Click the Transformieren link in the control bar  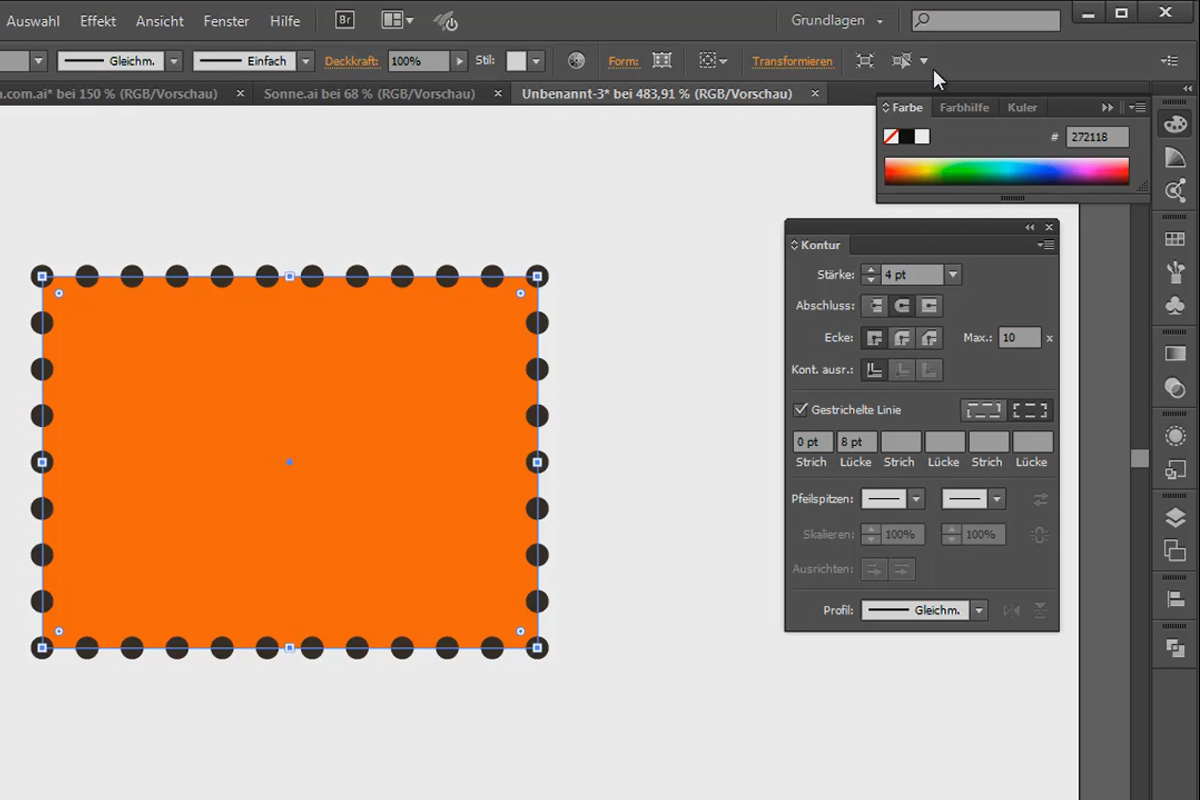(x=792, y=61)
